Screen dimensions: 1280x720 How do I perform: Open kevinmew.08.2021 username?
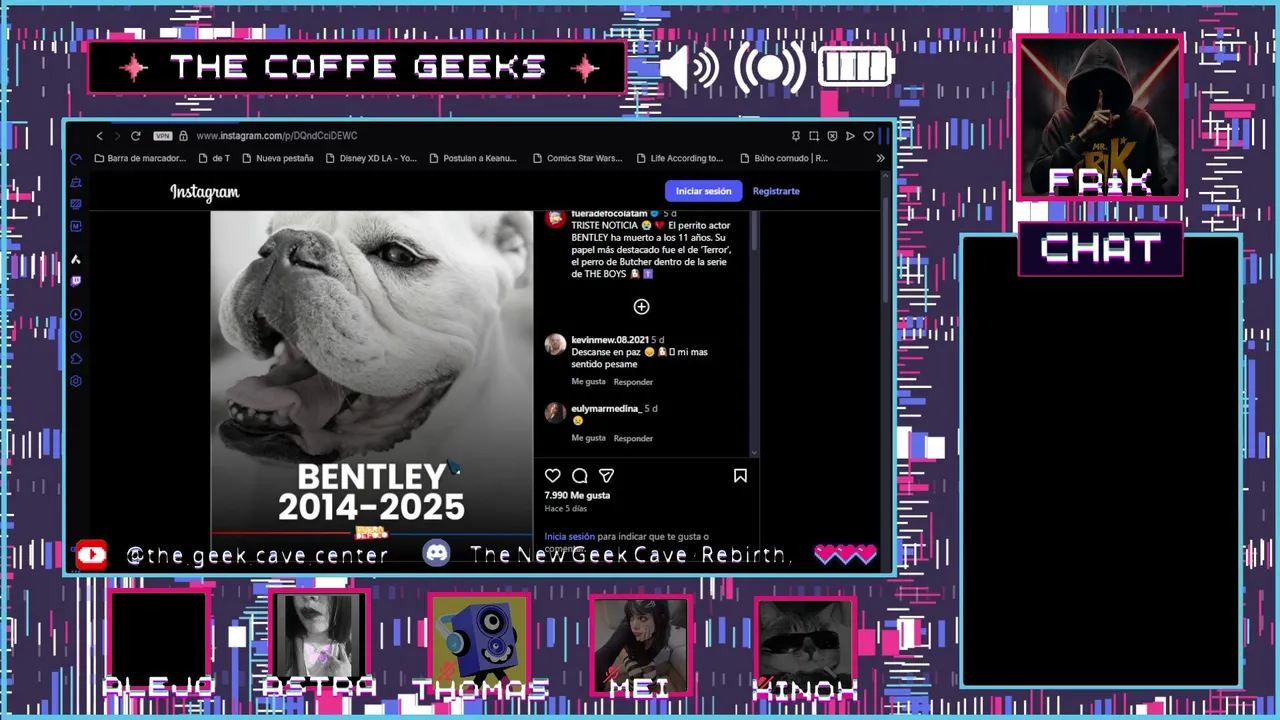tap(610, 340)
